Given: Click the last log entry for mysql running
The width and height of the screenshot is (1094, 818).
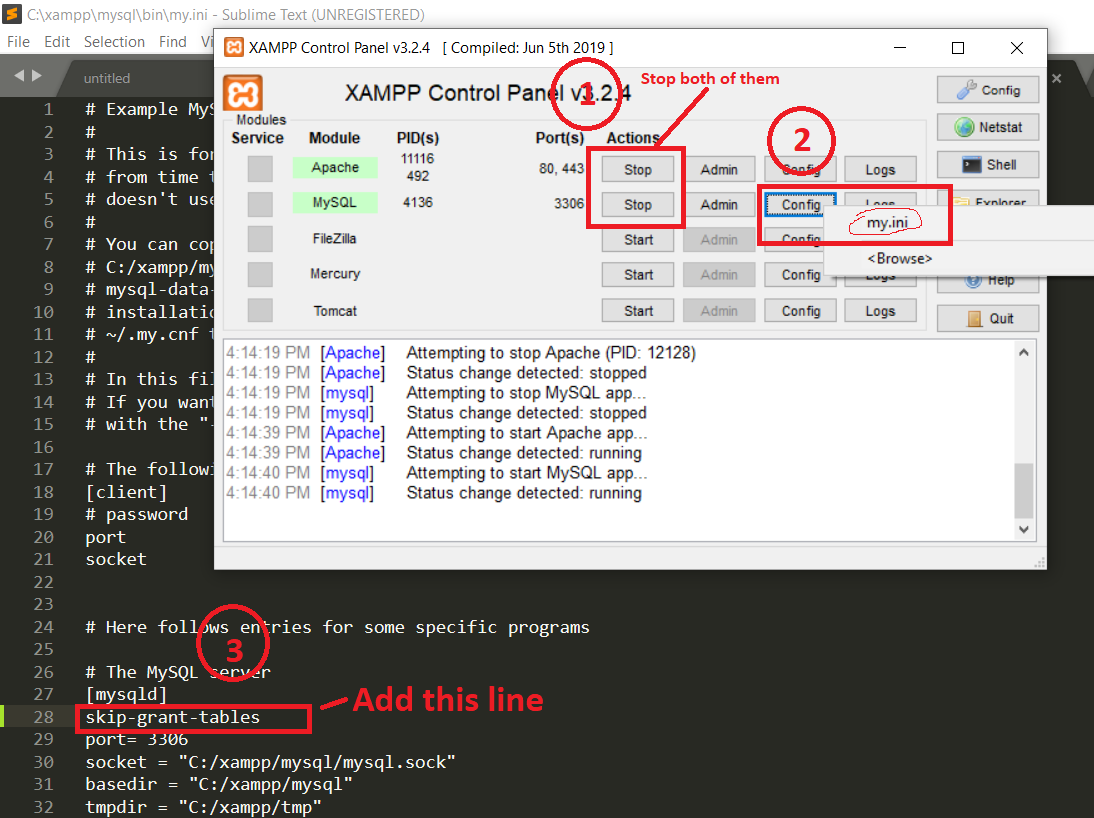Looking at the screenshot, I should click(433, 493).
